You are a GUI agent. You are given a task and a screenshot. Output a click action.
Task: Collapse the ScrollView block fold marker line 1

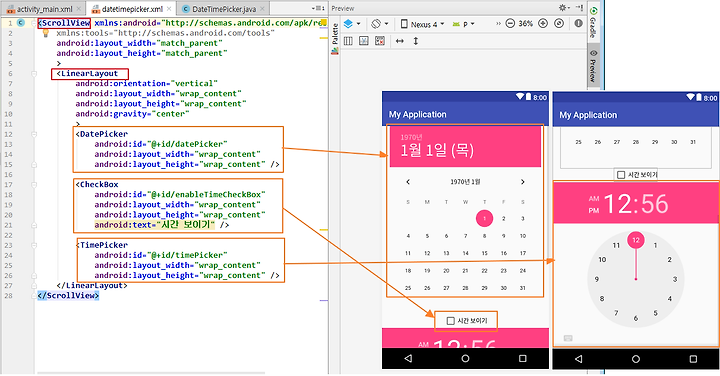click(x=34, y=22)
